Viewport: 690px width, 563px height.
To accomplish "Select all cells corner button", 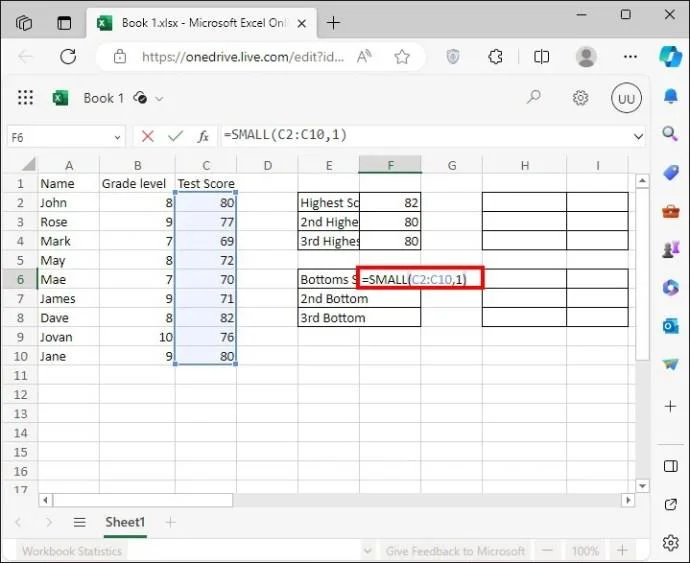I will tap(28, 164).
